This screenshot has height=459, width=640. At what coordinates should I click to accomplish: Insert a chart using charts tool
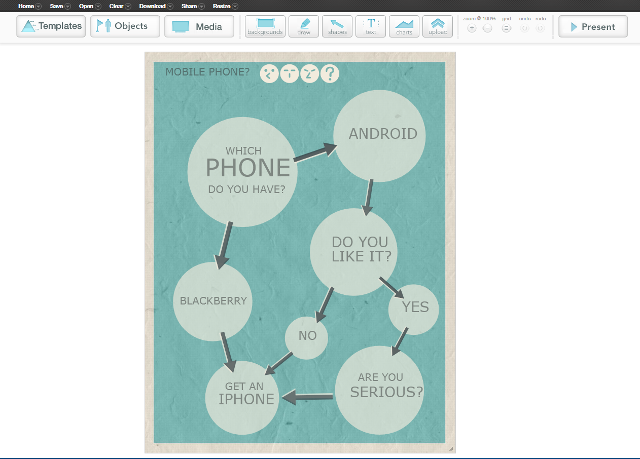pos(404,27)
